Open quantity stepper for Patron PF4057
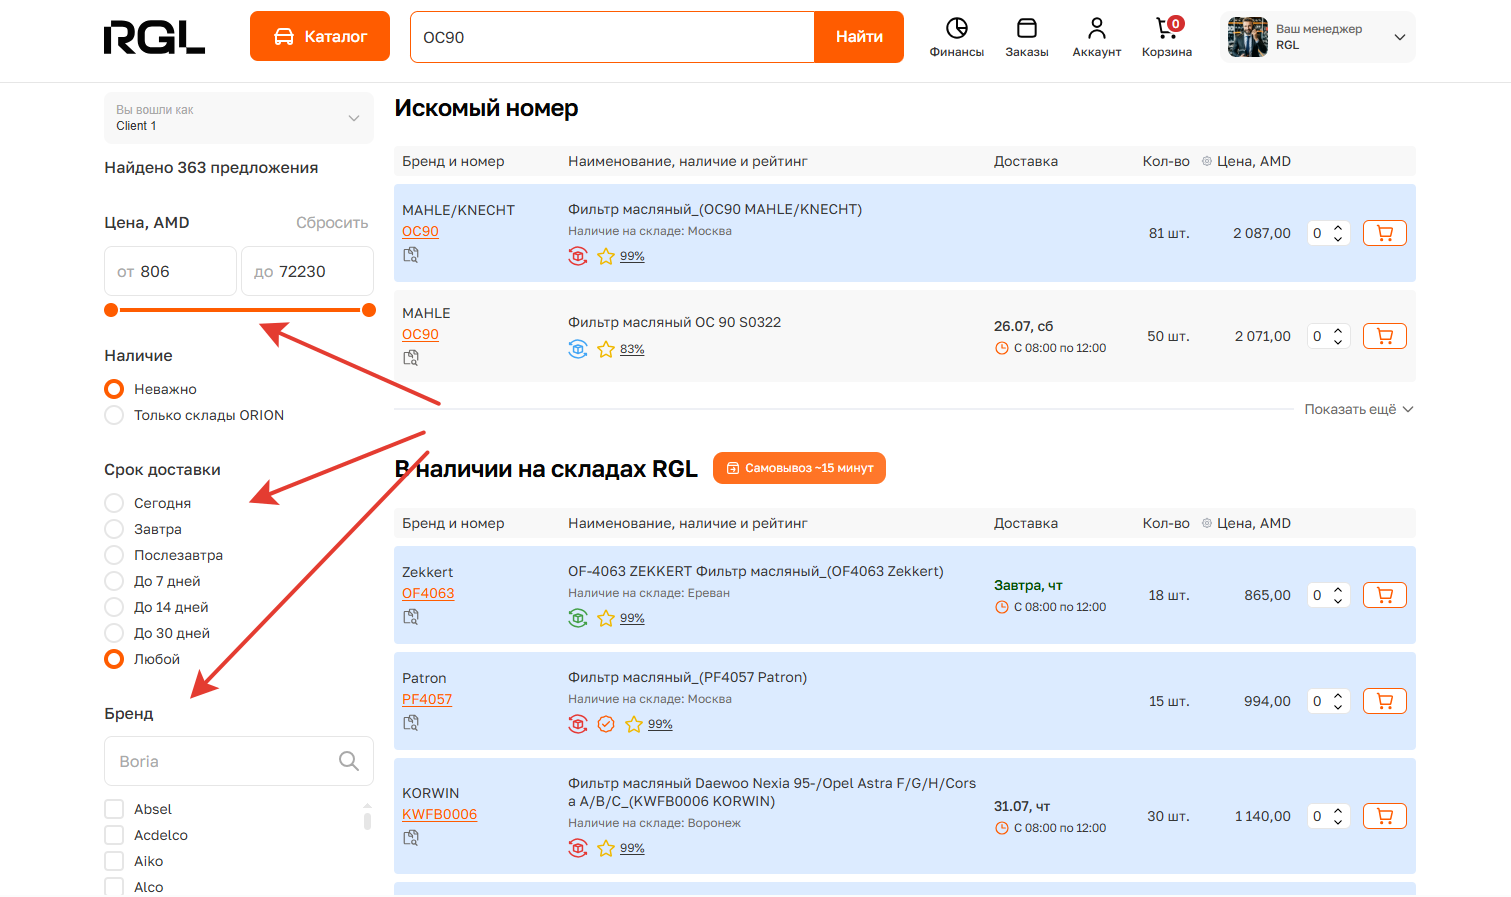The width and height of the screenshot is (1511, 897). tap(1329, 701)
